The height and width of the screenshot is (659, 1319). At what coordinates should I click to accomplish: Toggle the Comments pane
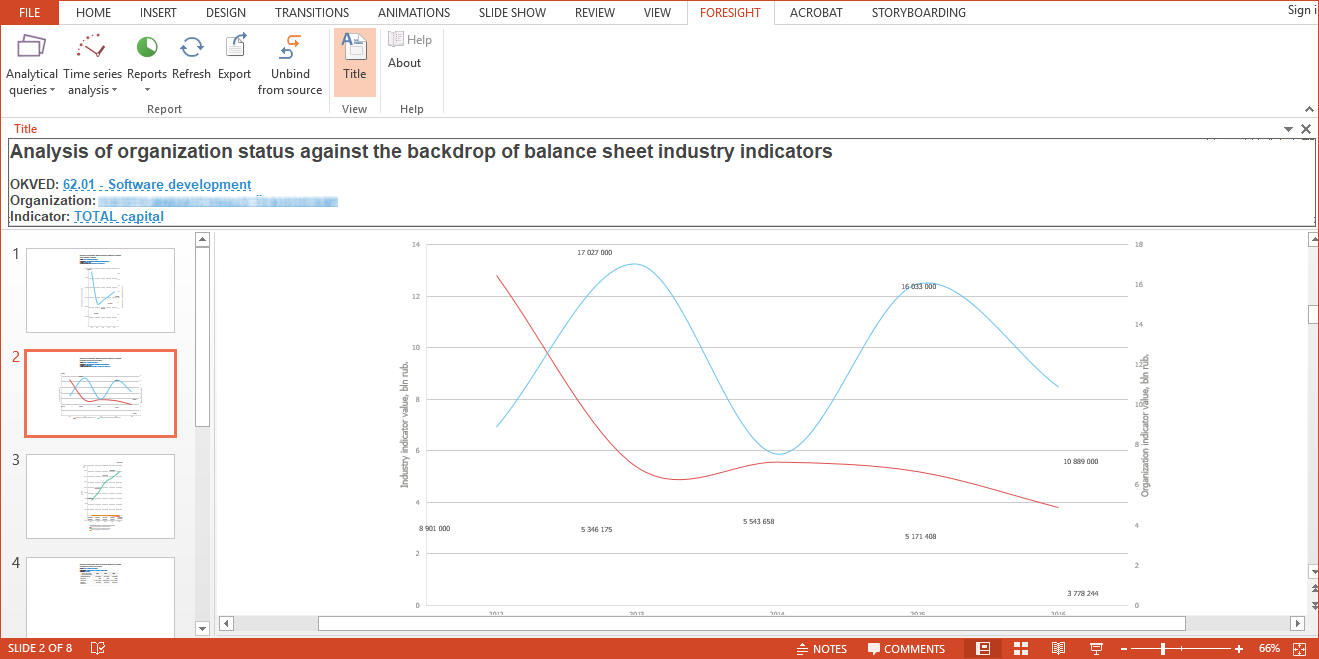coord(906,648)
